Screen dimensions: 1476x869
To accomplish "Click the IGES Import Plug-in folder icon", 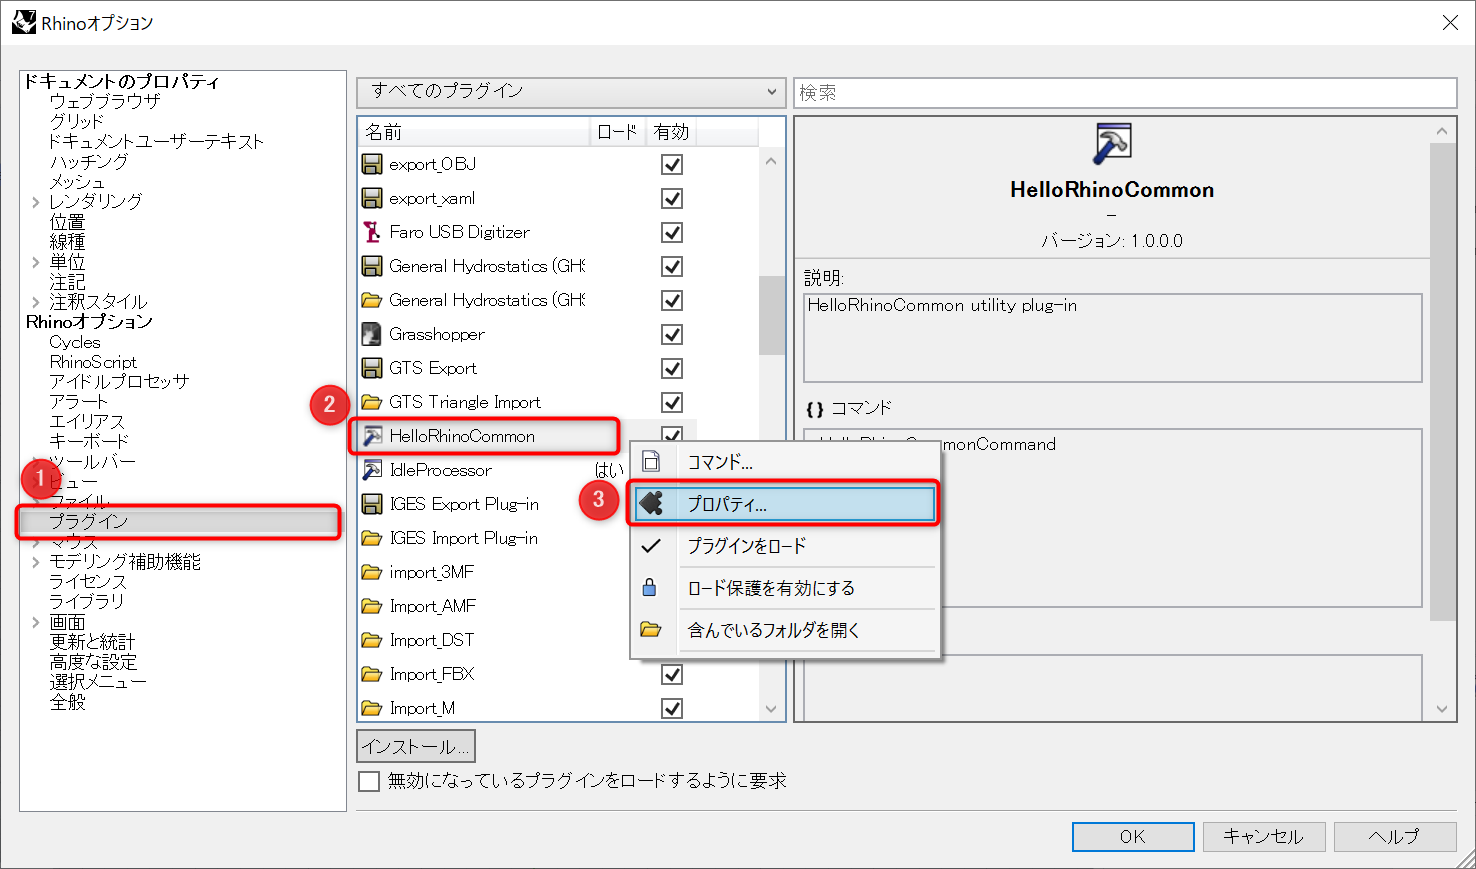I will click(372, 538).
